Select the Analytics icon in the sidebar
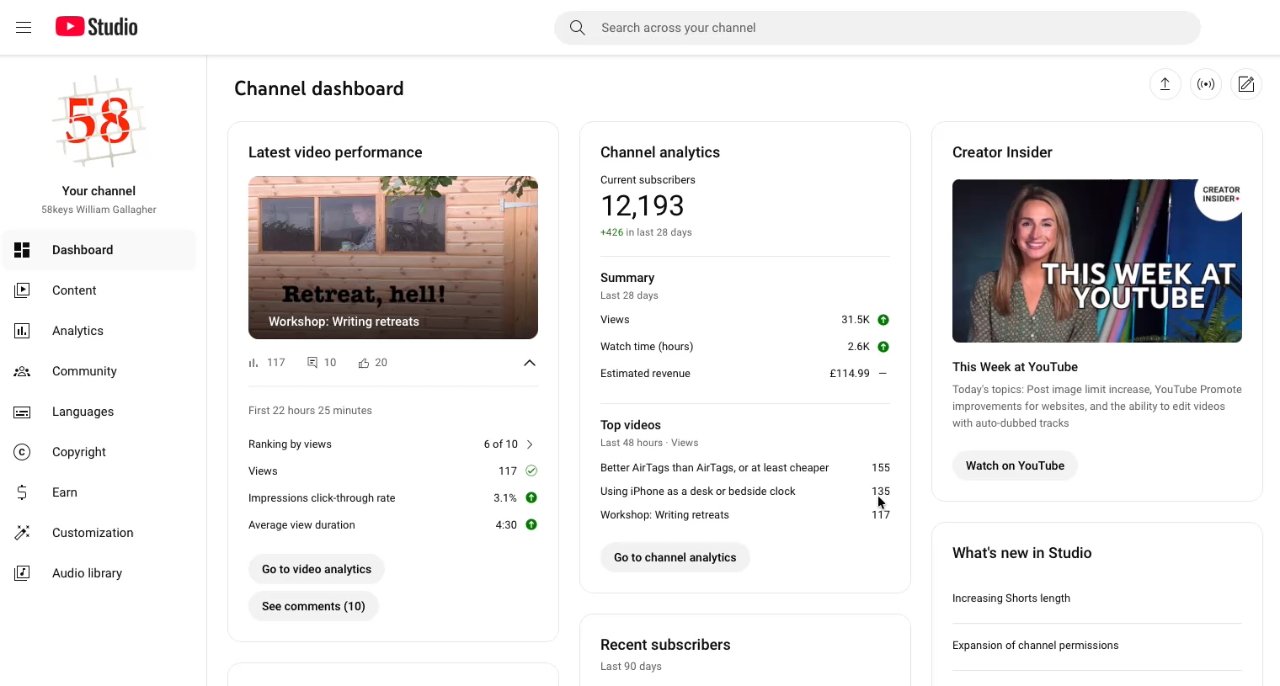This screenshot has height=686, width=1280. [x=22, y=330]
